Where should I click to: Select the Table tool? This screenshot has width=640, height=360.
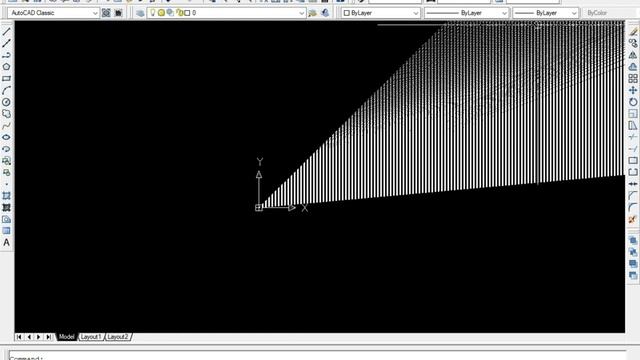(7, 231)
